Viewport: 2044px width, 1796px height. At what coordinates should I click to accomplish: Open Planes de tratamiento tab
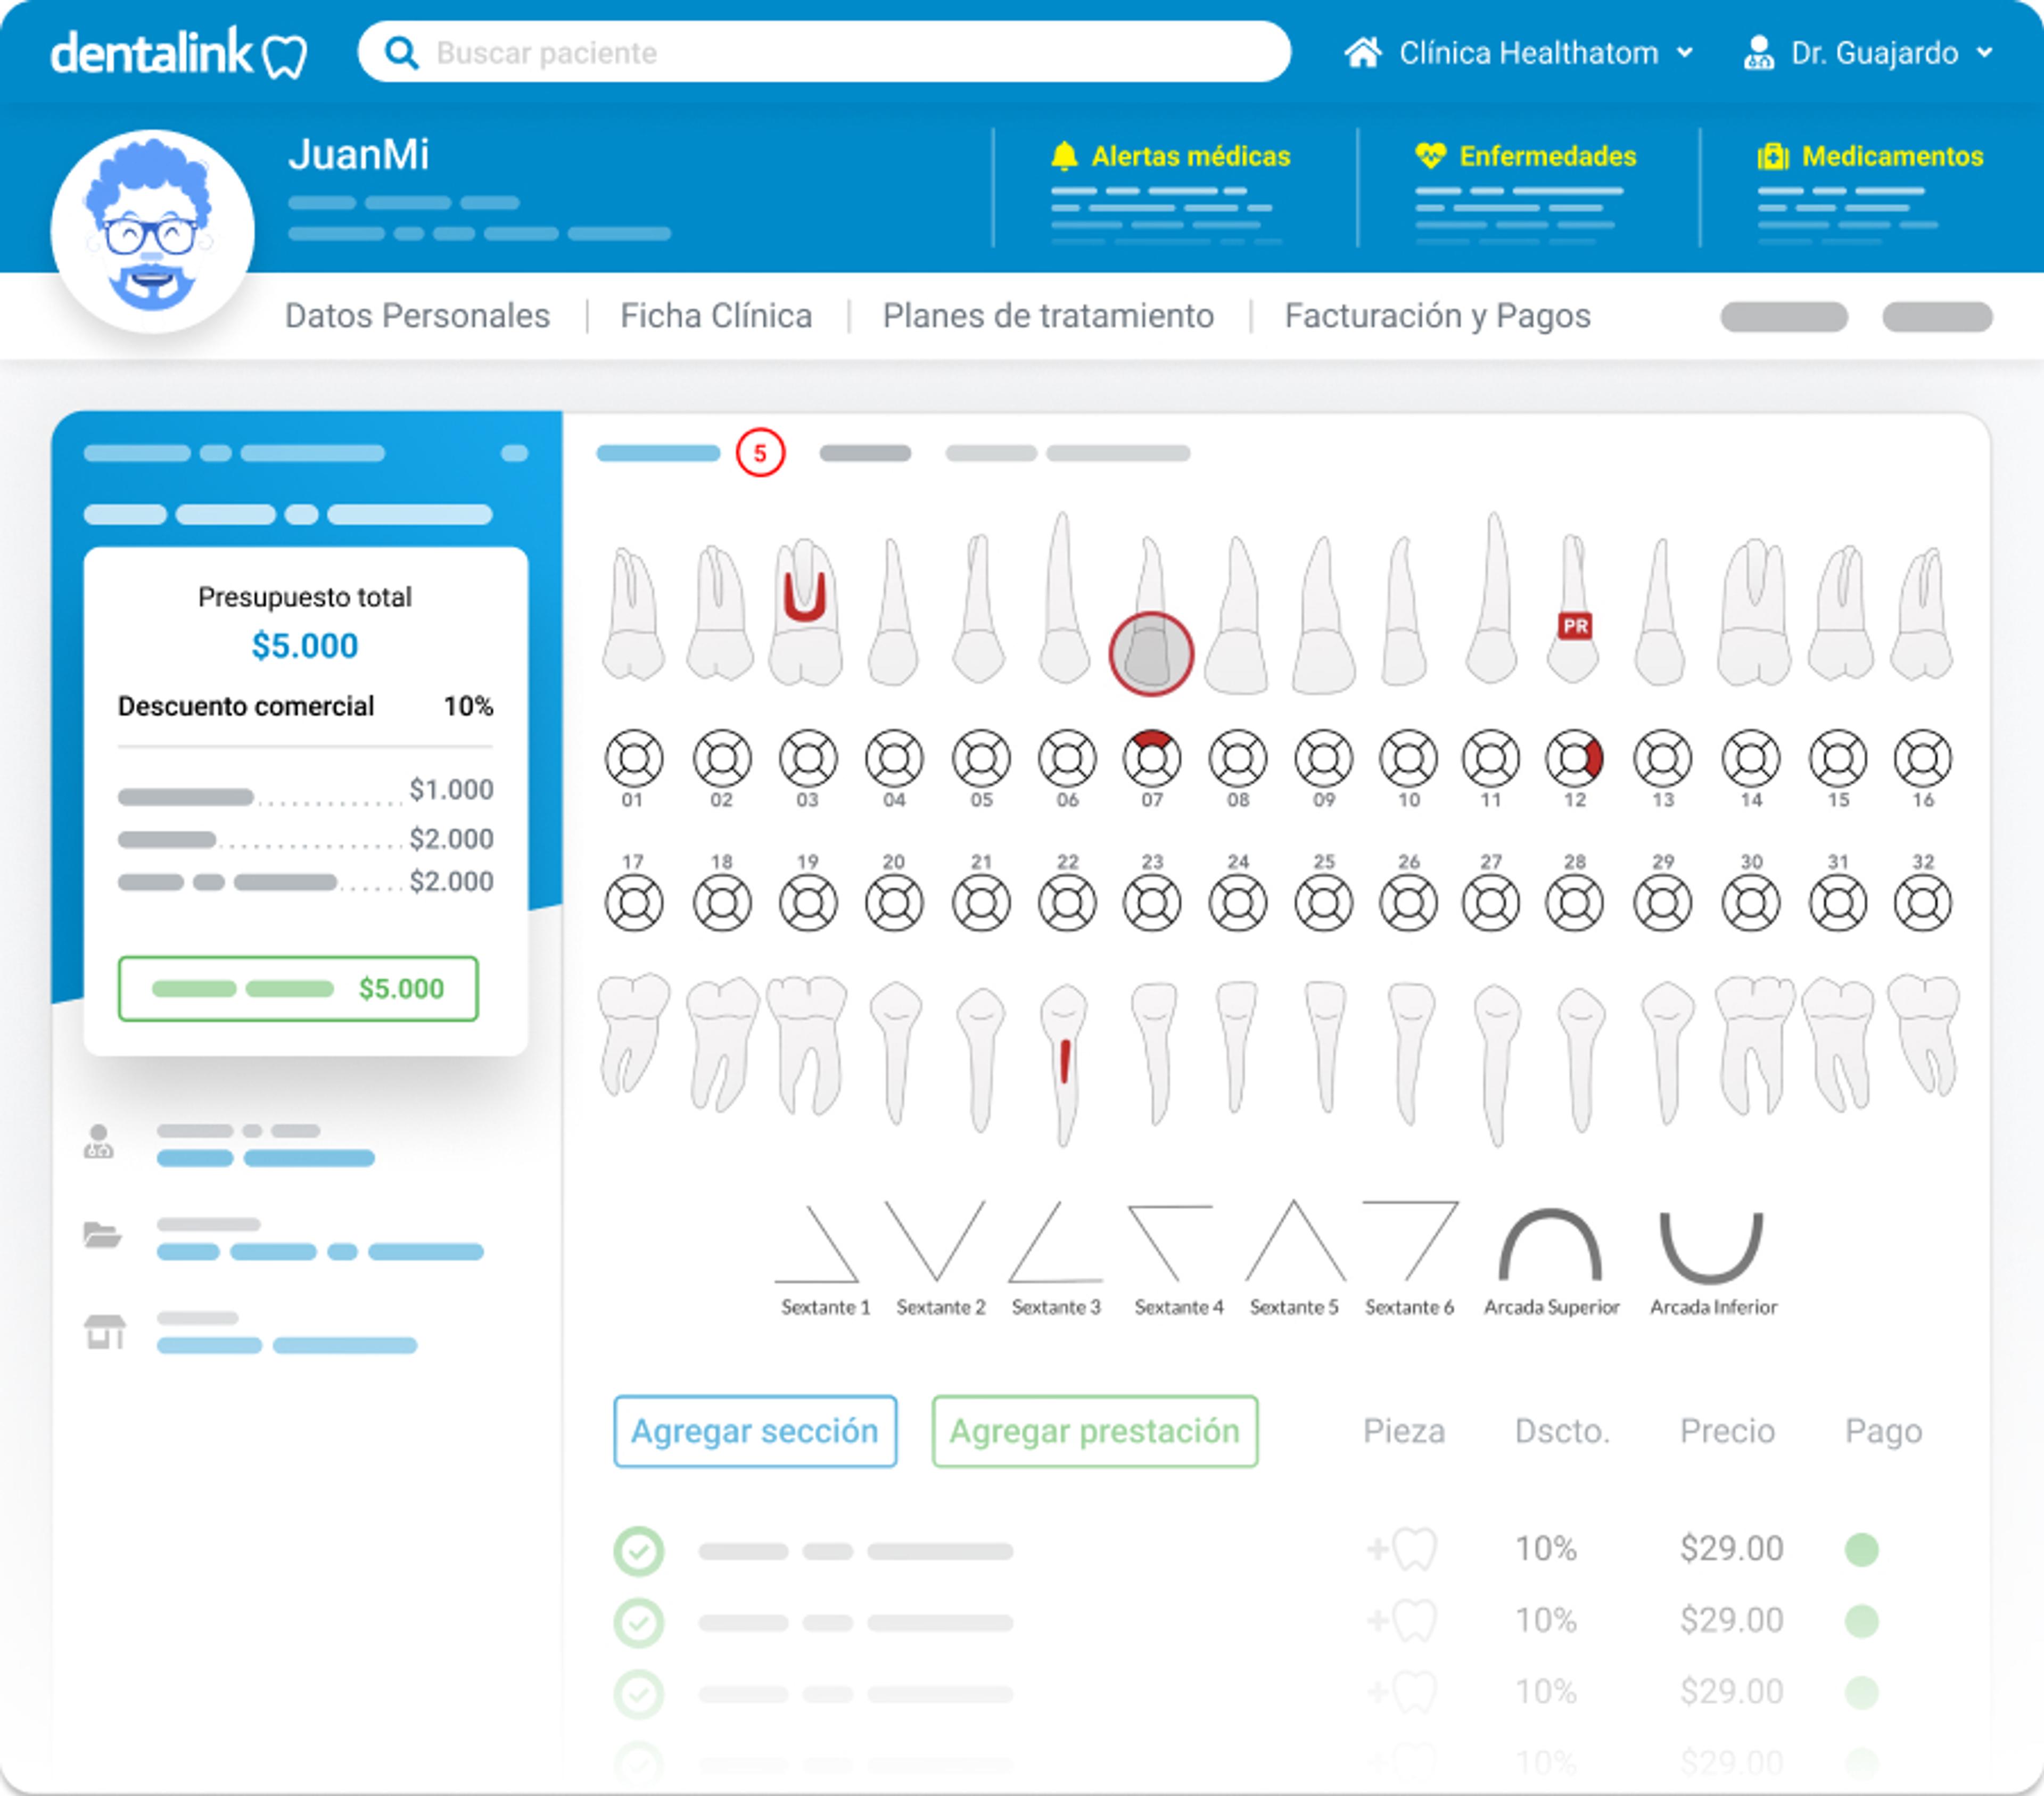[x=1048, y=316]
